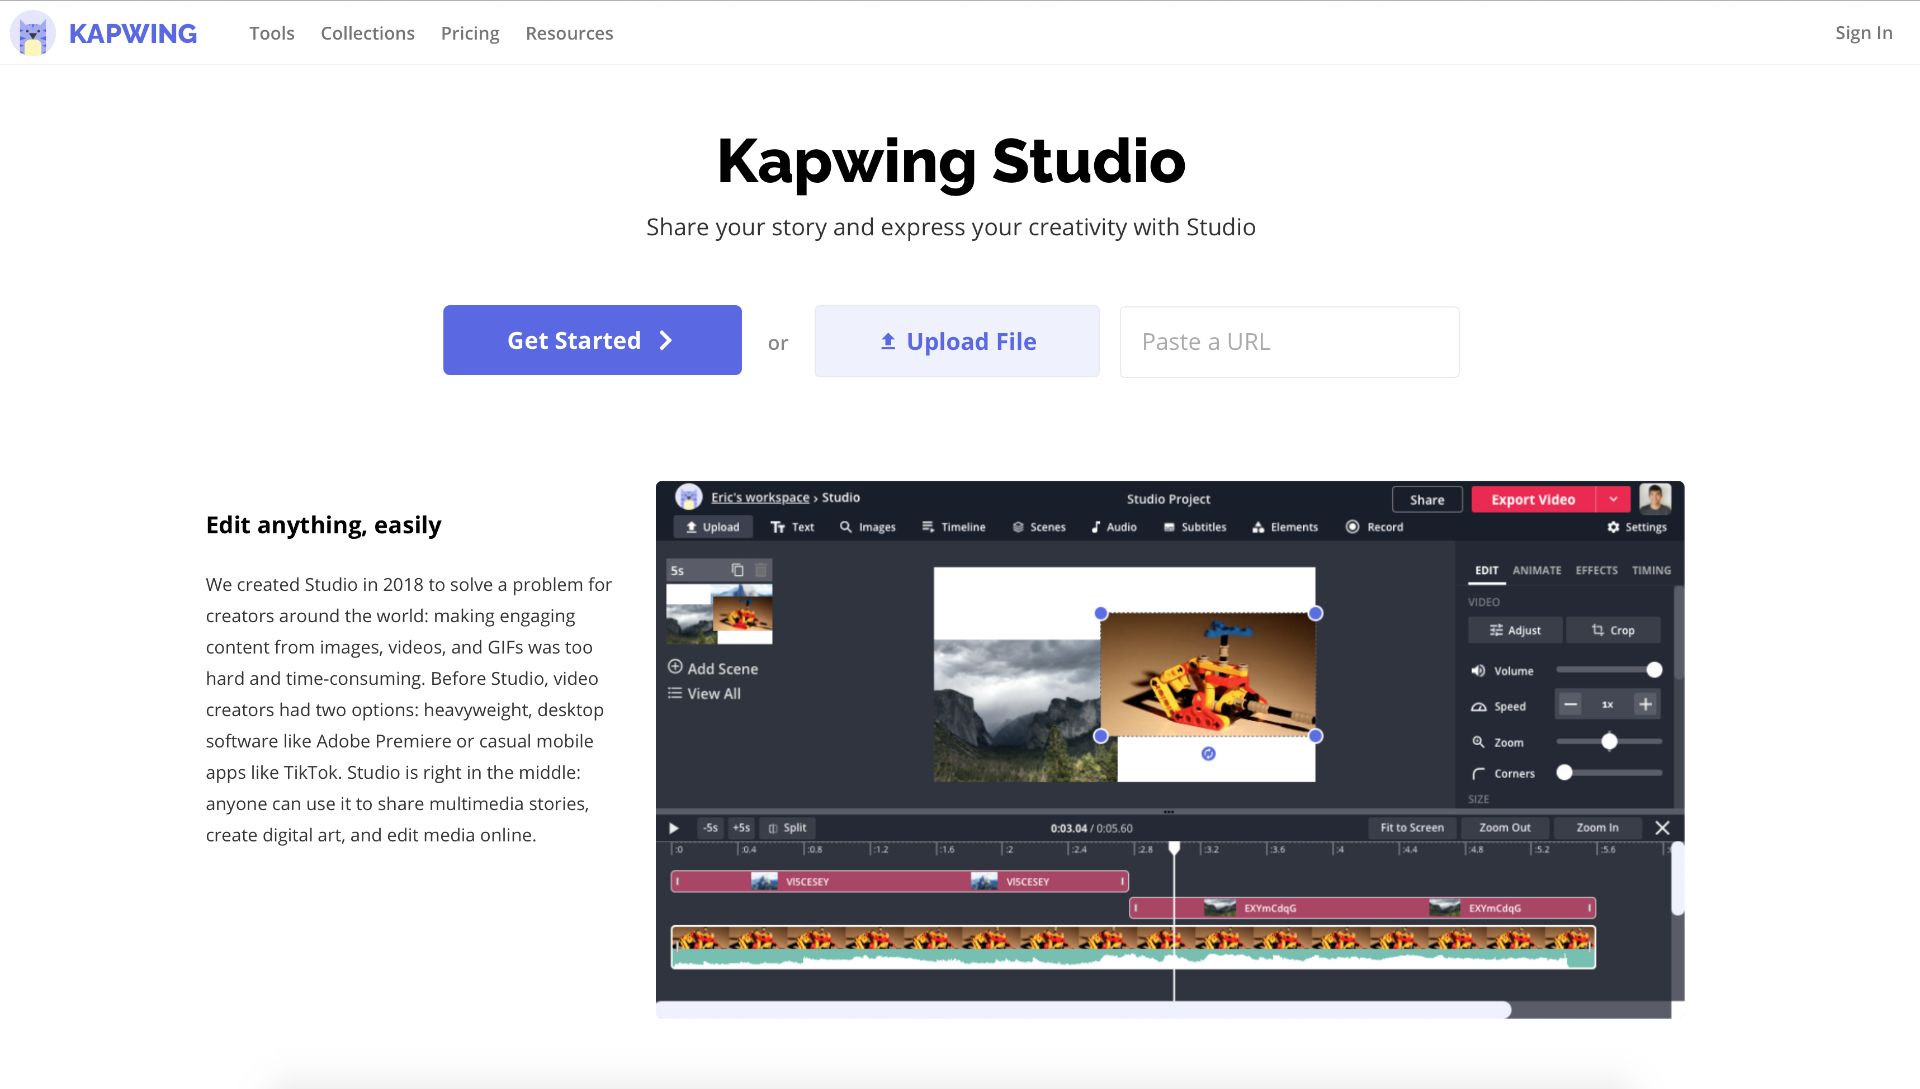Click the Sign In link
1920x1089 pixels.
(1863, 33)
